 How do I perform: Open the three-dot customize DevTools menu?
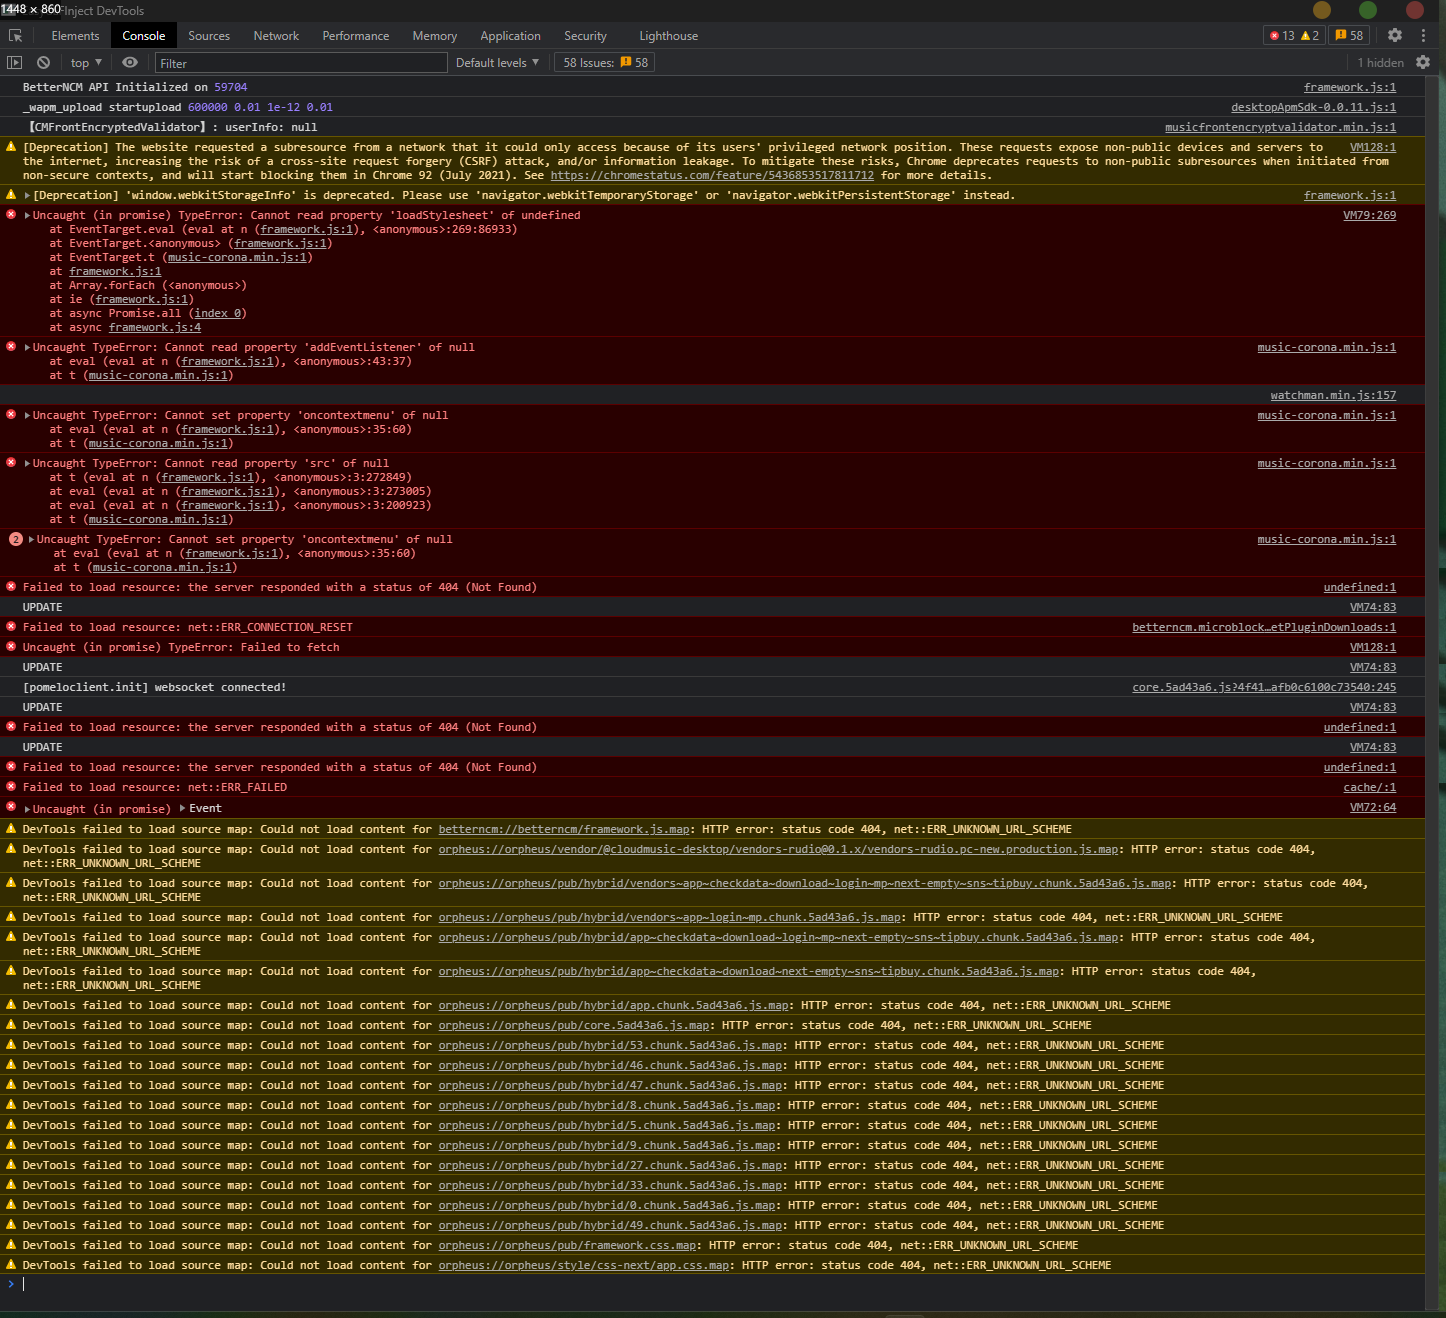point(1424,35)
